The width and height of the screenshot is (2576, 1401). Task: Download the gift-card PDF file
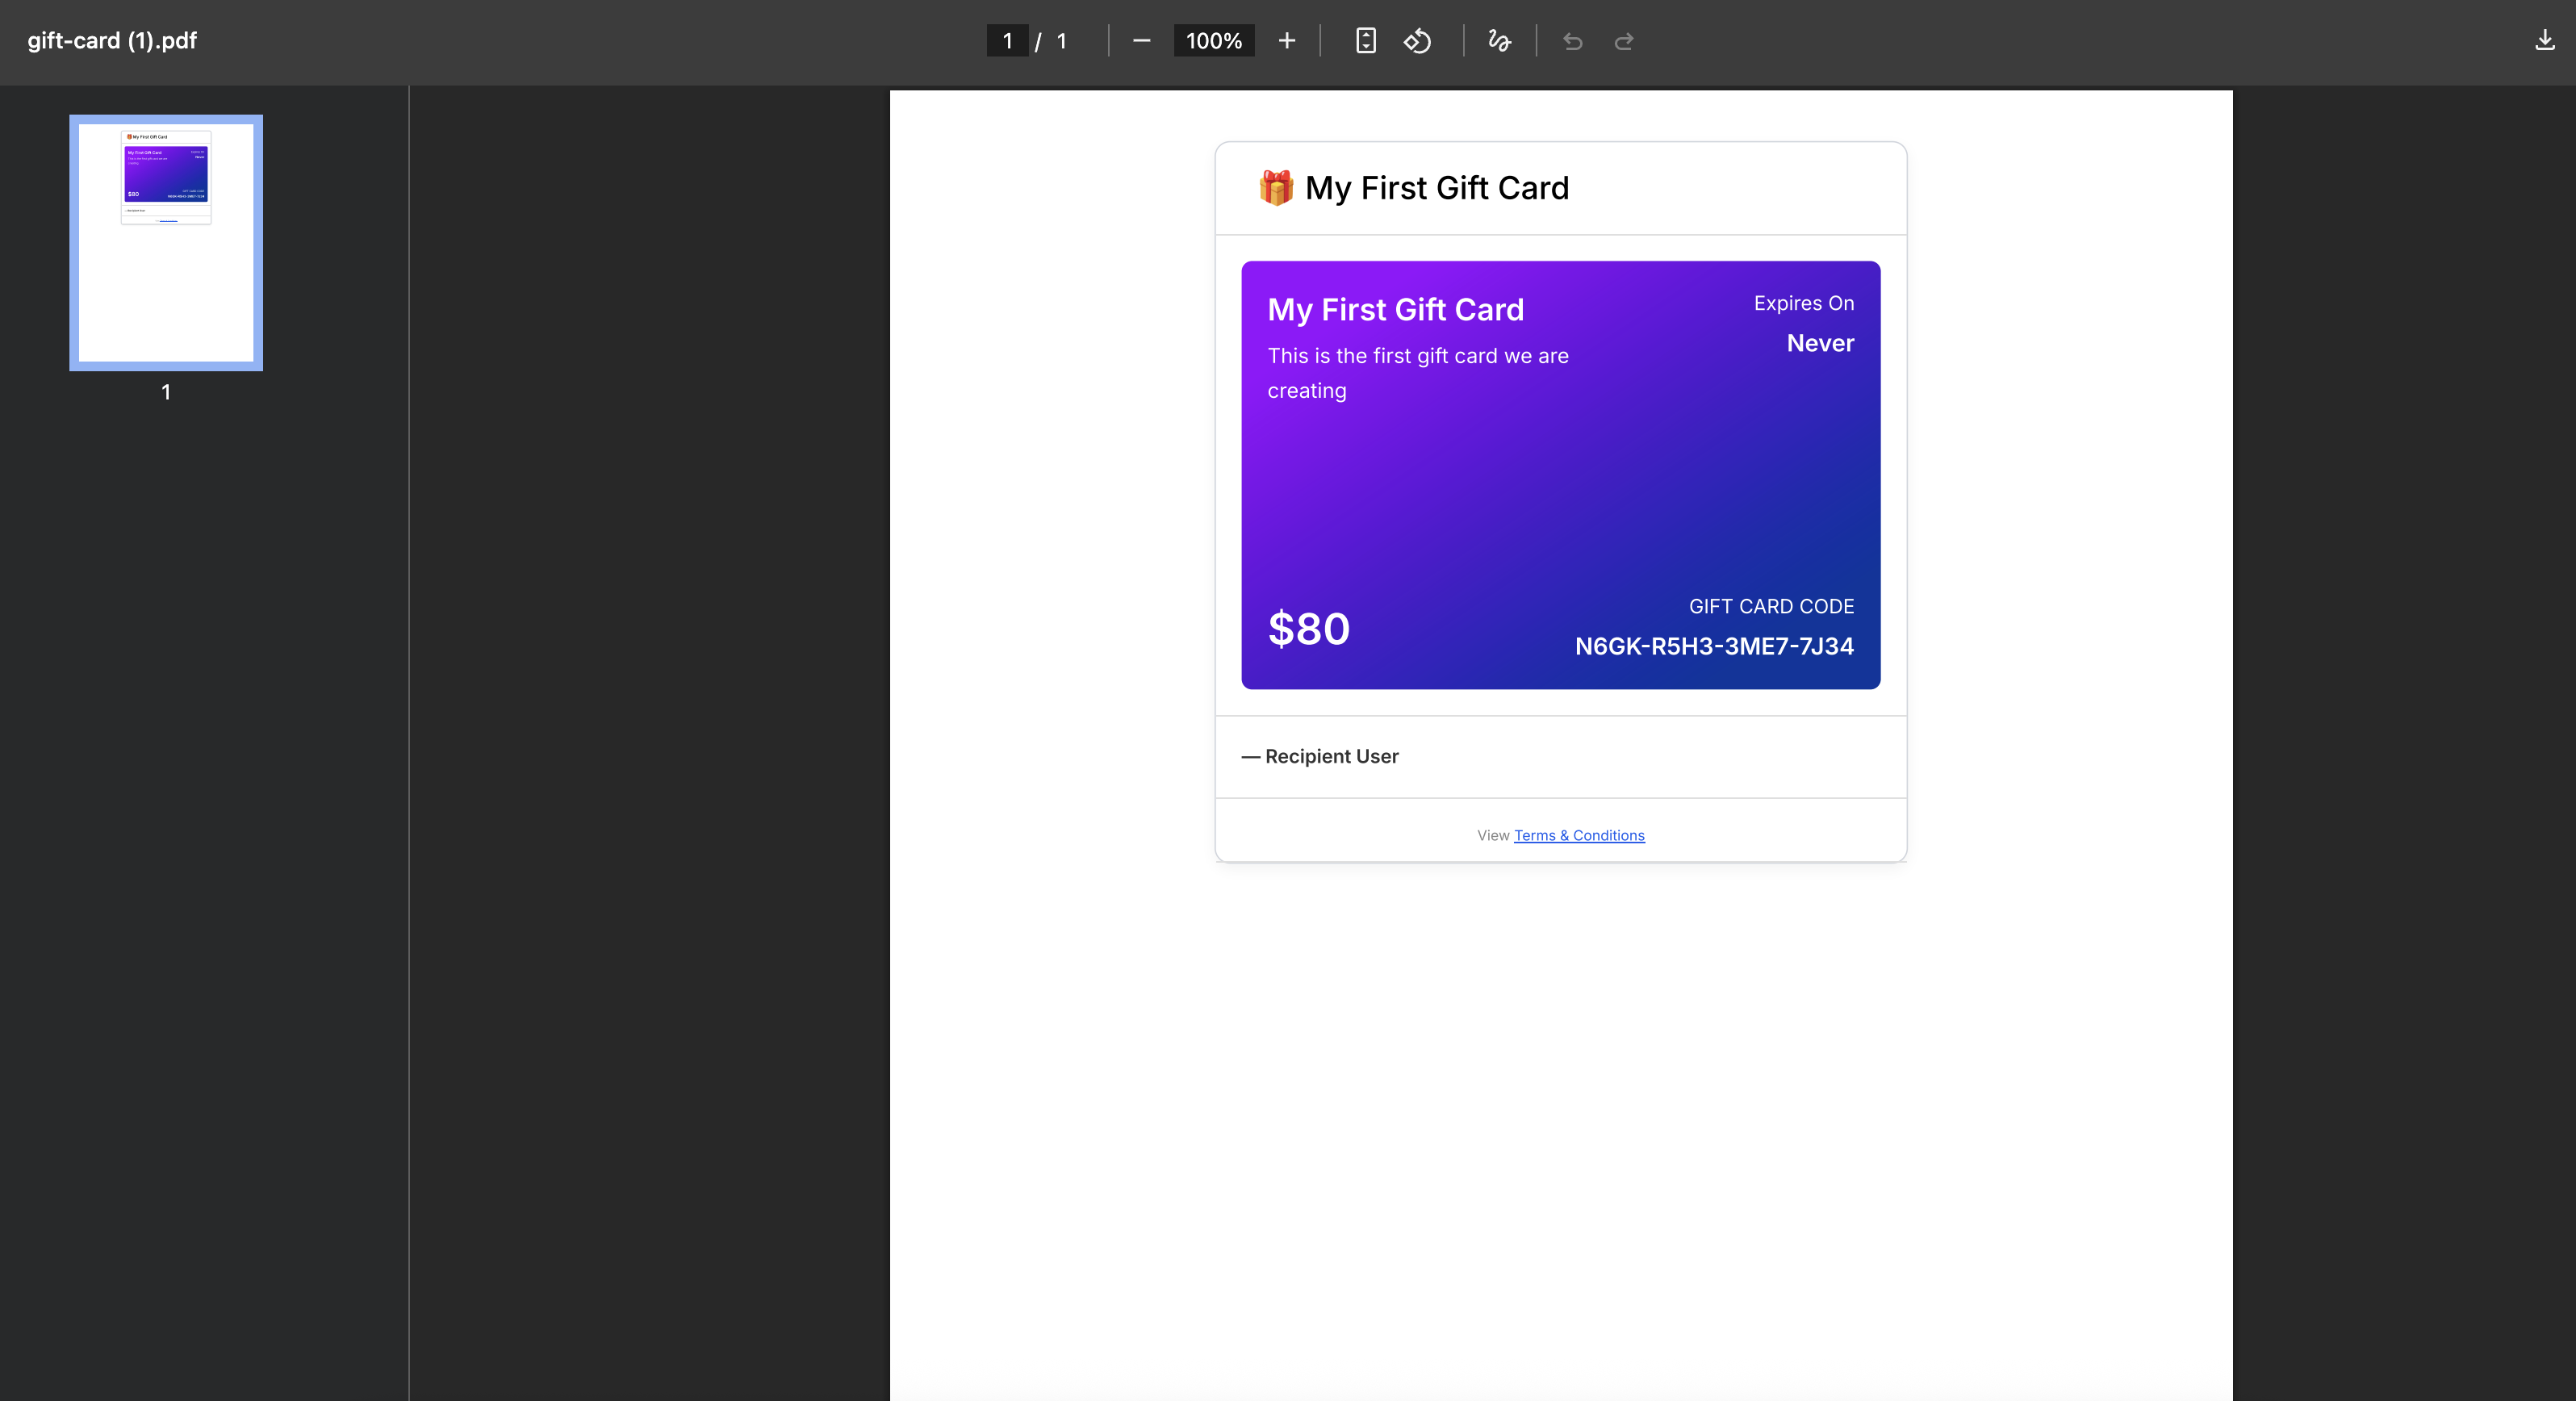(x=2544, y=40)
